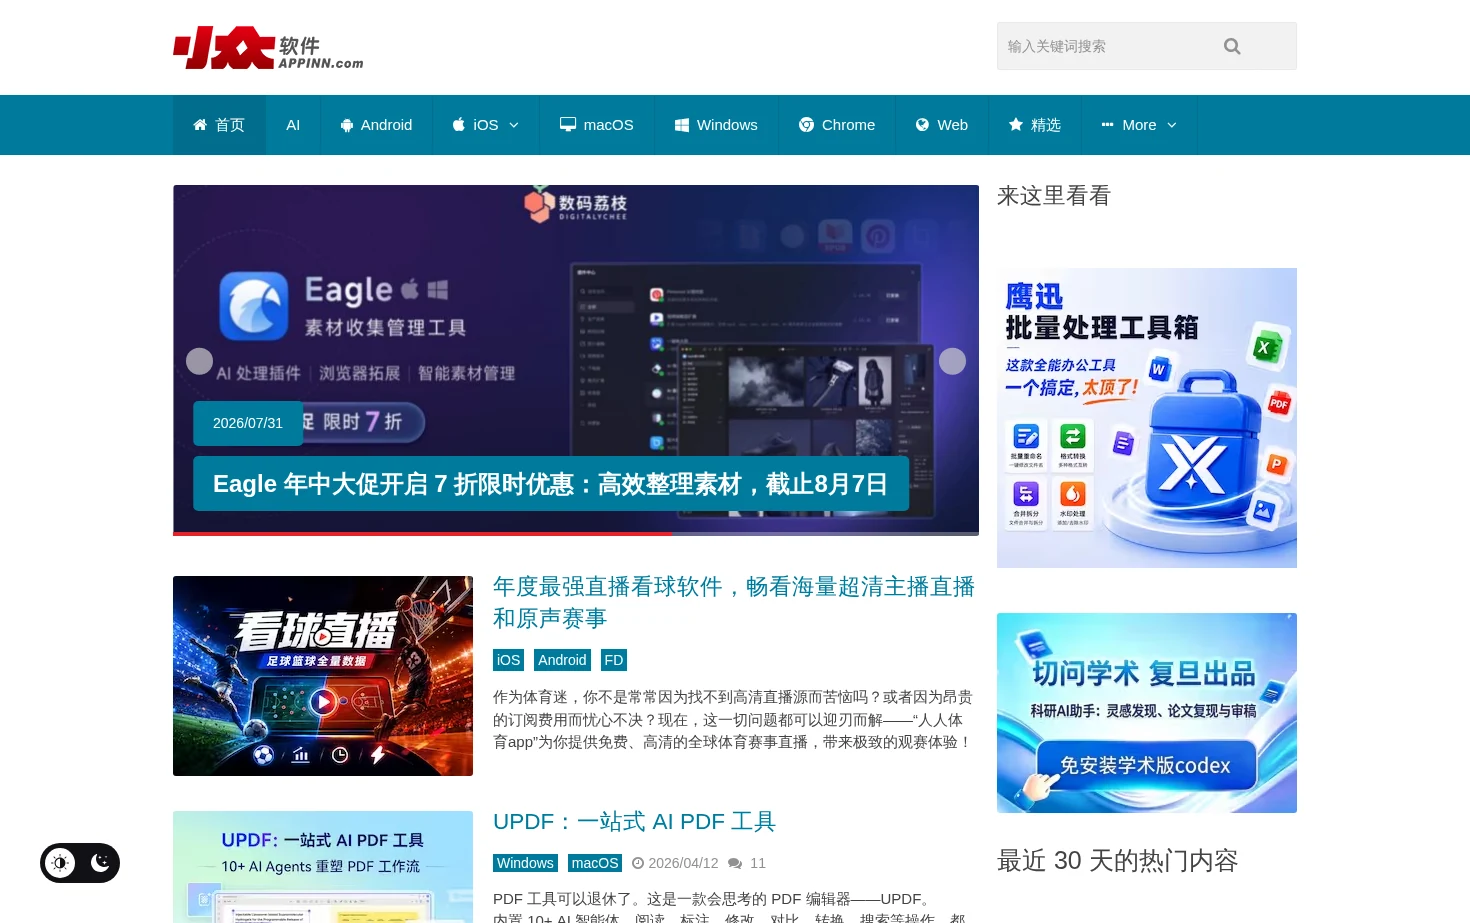Go to the 首页 nav tab
The width and height of the screenshot is (1470, 923).
(219, 125)
